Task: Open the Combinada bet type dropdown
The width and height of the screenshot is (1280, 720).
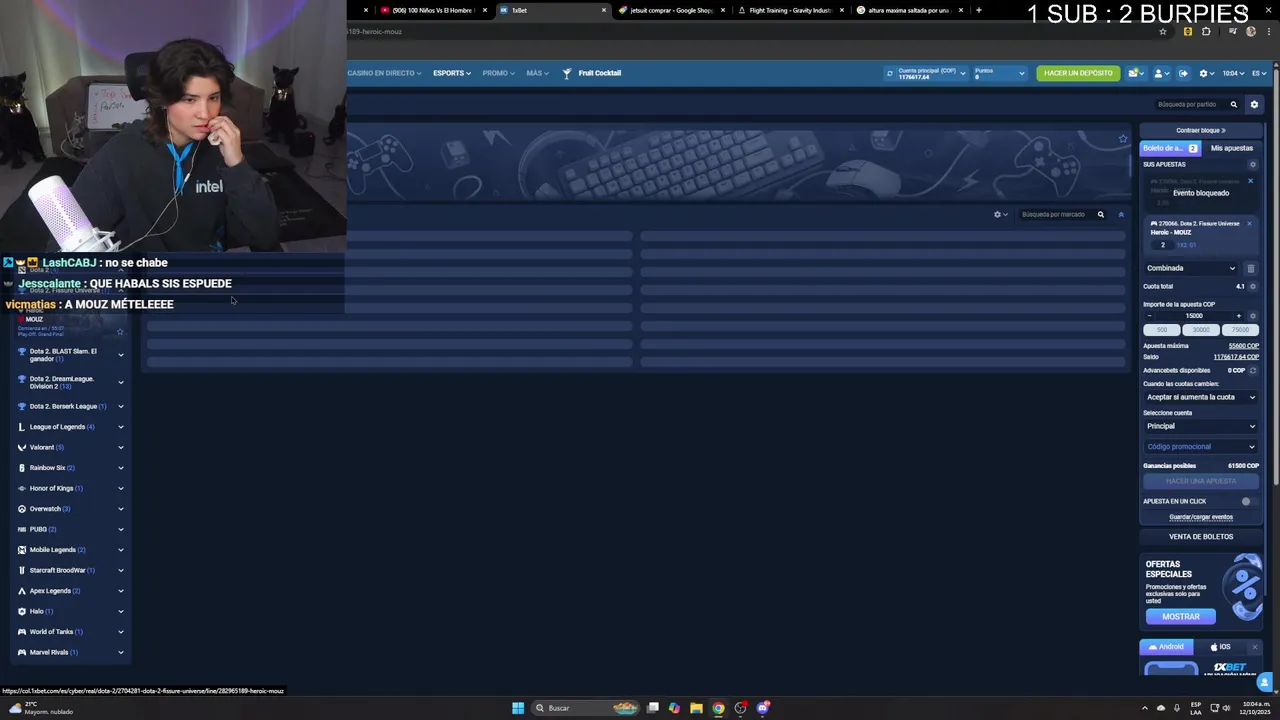Action: (1191, 268)
